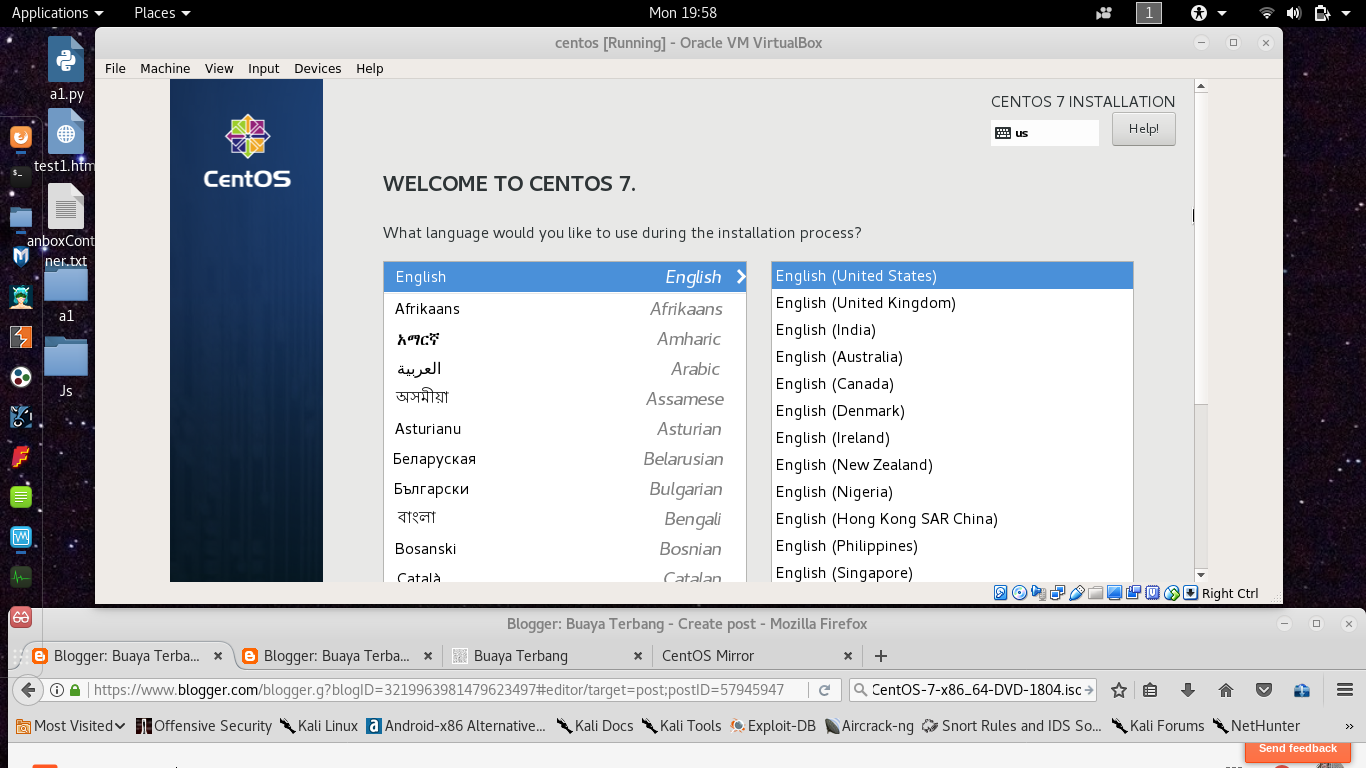The width and height of the screenshot is (1366, 768).
Task: Click the USB devices icon in VirtualBox status bar
Action: (1077, 593)
